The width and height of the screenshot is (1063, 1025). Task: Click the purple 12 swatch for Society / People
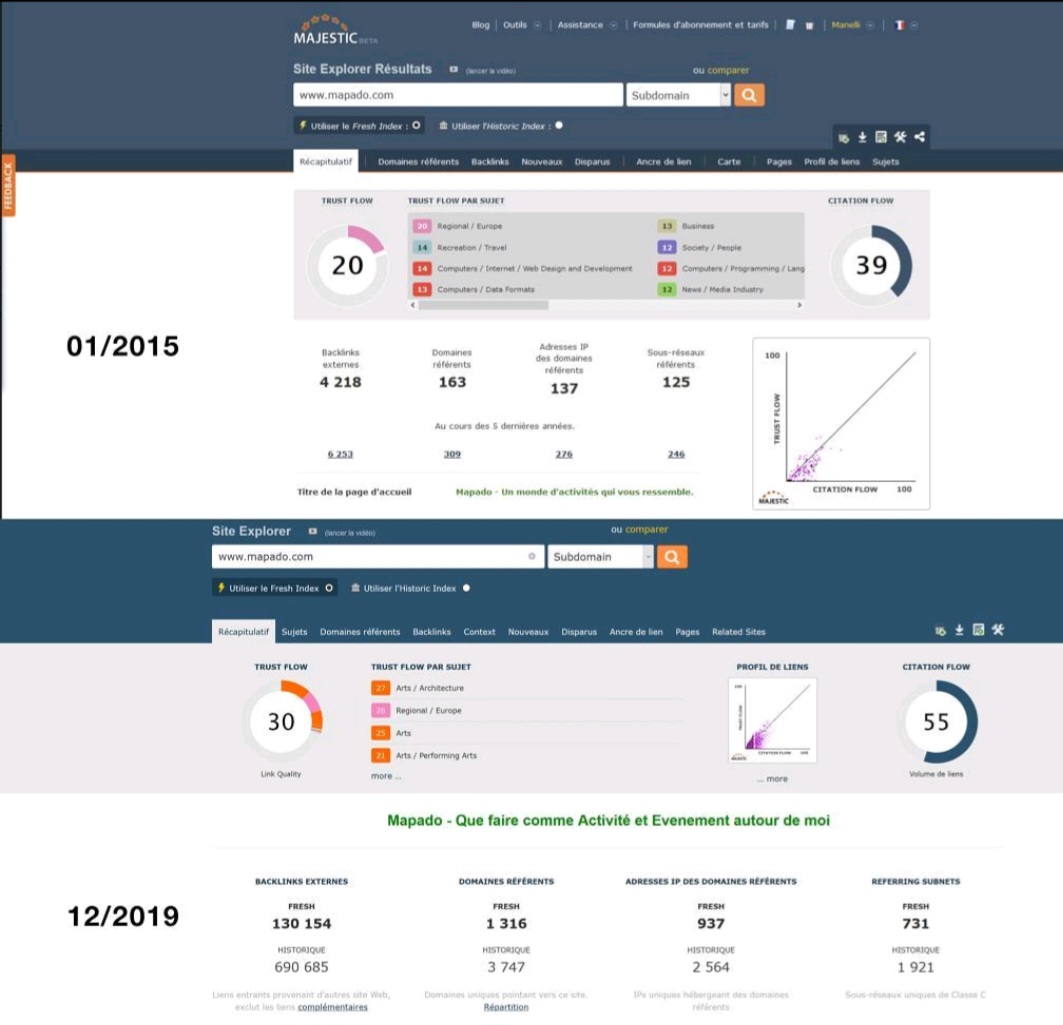pos(667,248)
